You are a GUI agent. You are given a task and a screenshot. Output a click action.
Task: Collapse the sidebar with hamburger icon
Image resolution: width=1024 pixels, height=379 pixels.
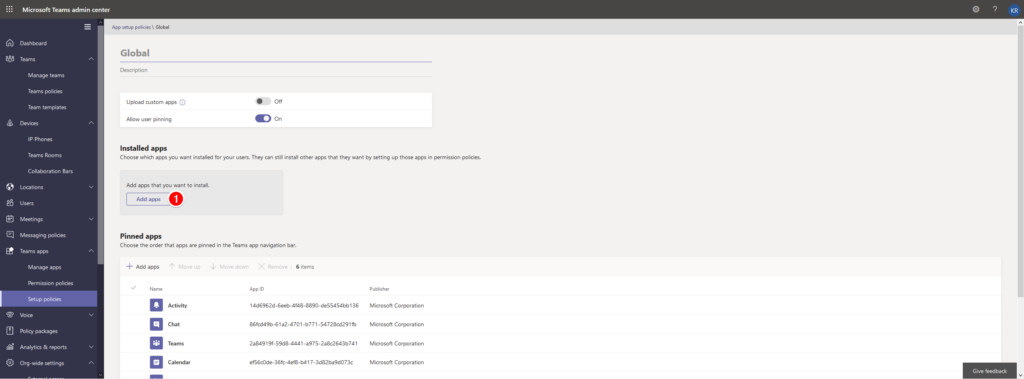(x=88, y=27)
